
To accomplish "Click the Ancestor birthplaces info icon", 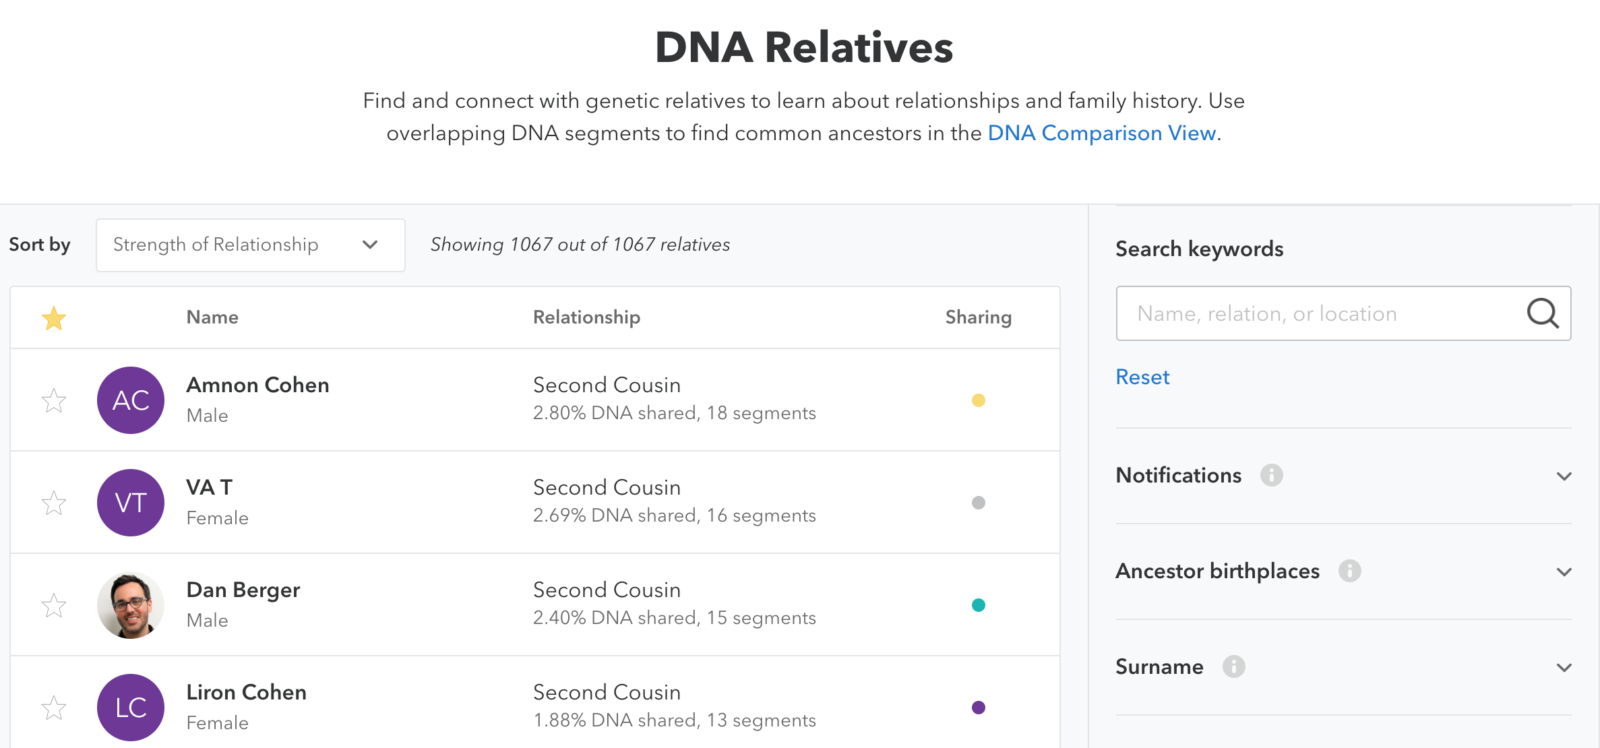I will (x=1350, y=571).
